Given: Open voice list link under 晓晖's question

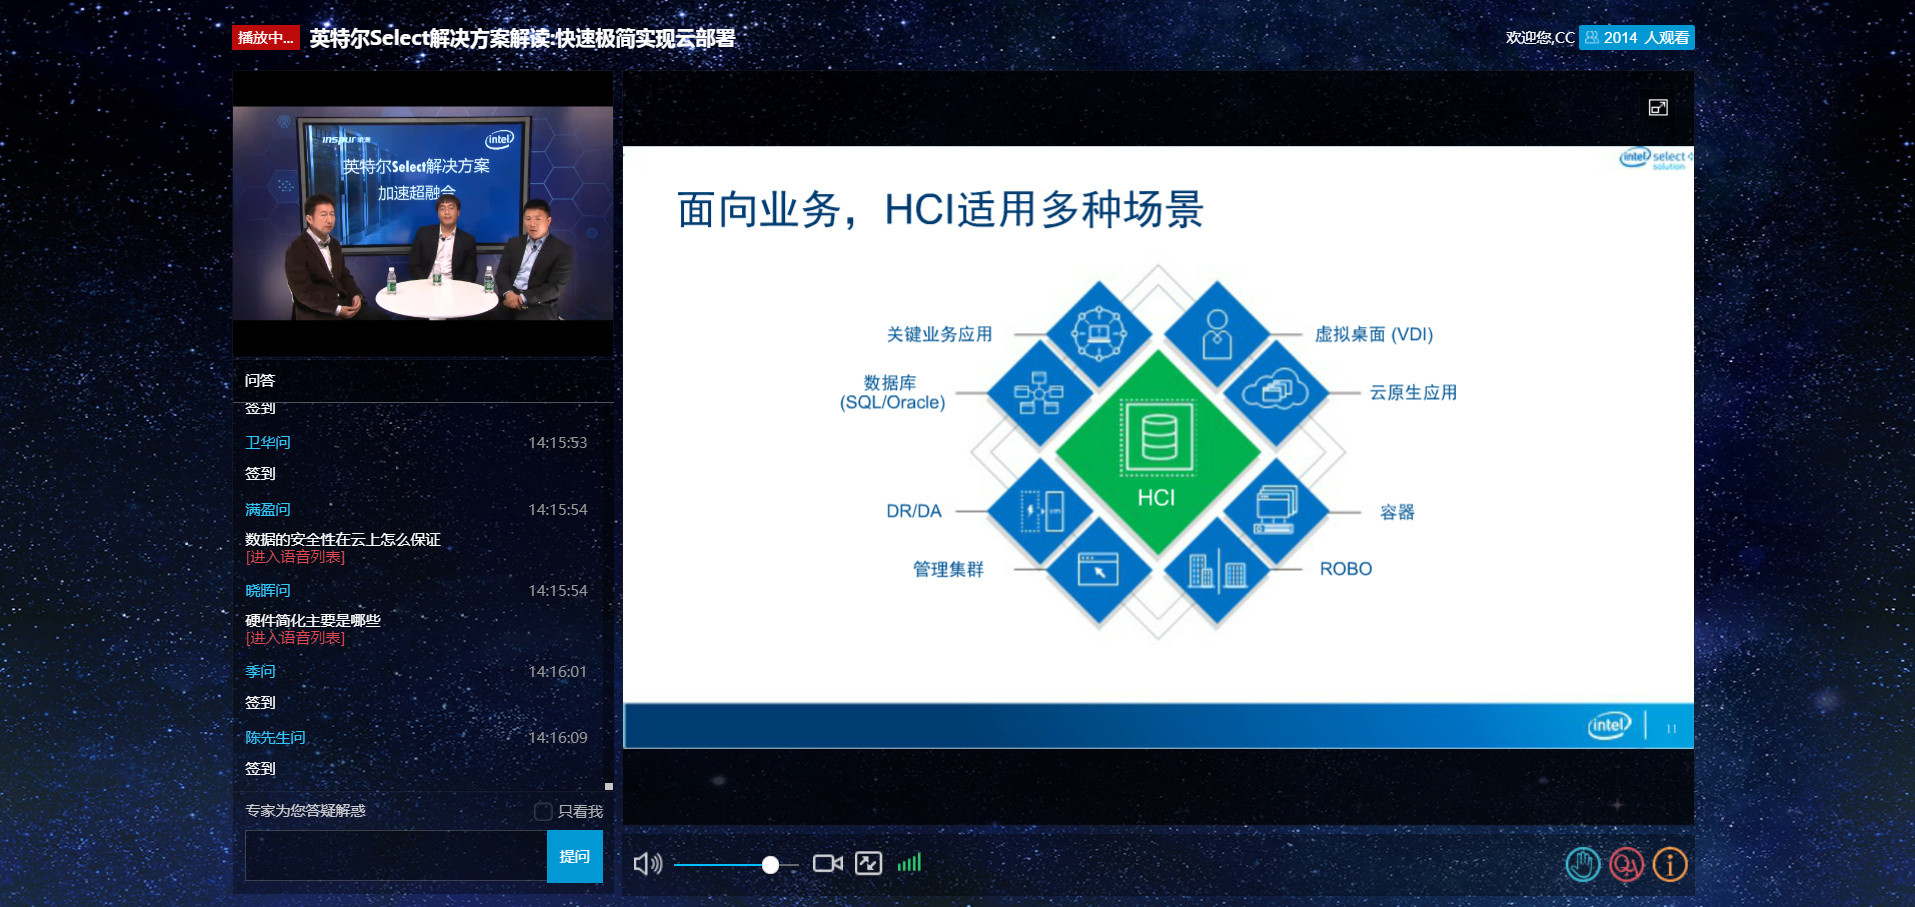Looking at the screenshot, I should coord(295,638).
